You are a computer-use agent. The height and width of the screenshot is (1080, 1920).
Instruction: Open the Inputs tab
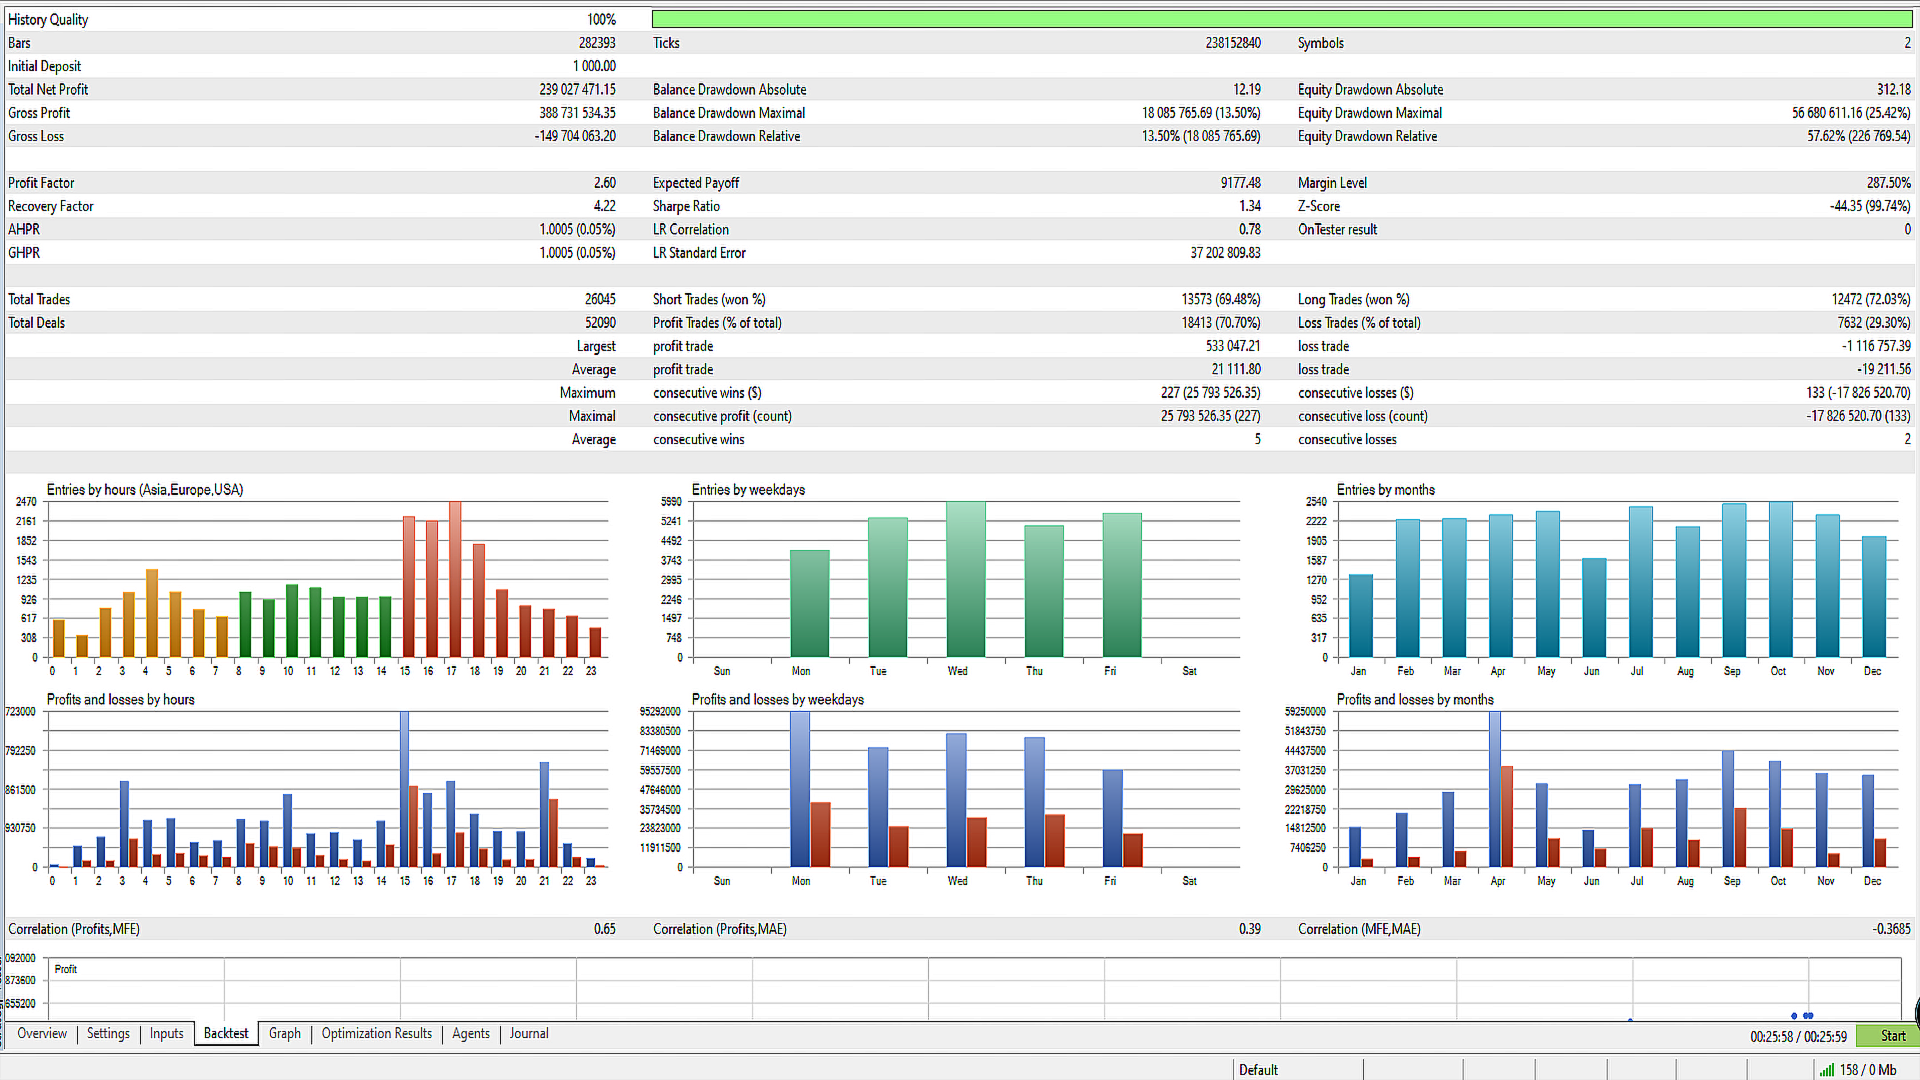[167, 1034]
